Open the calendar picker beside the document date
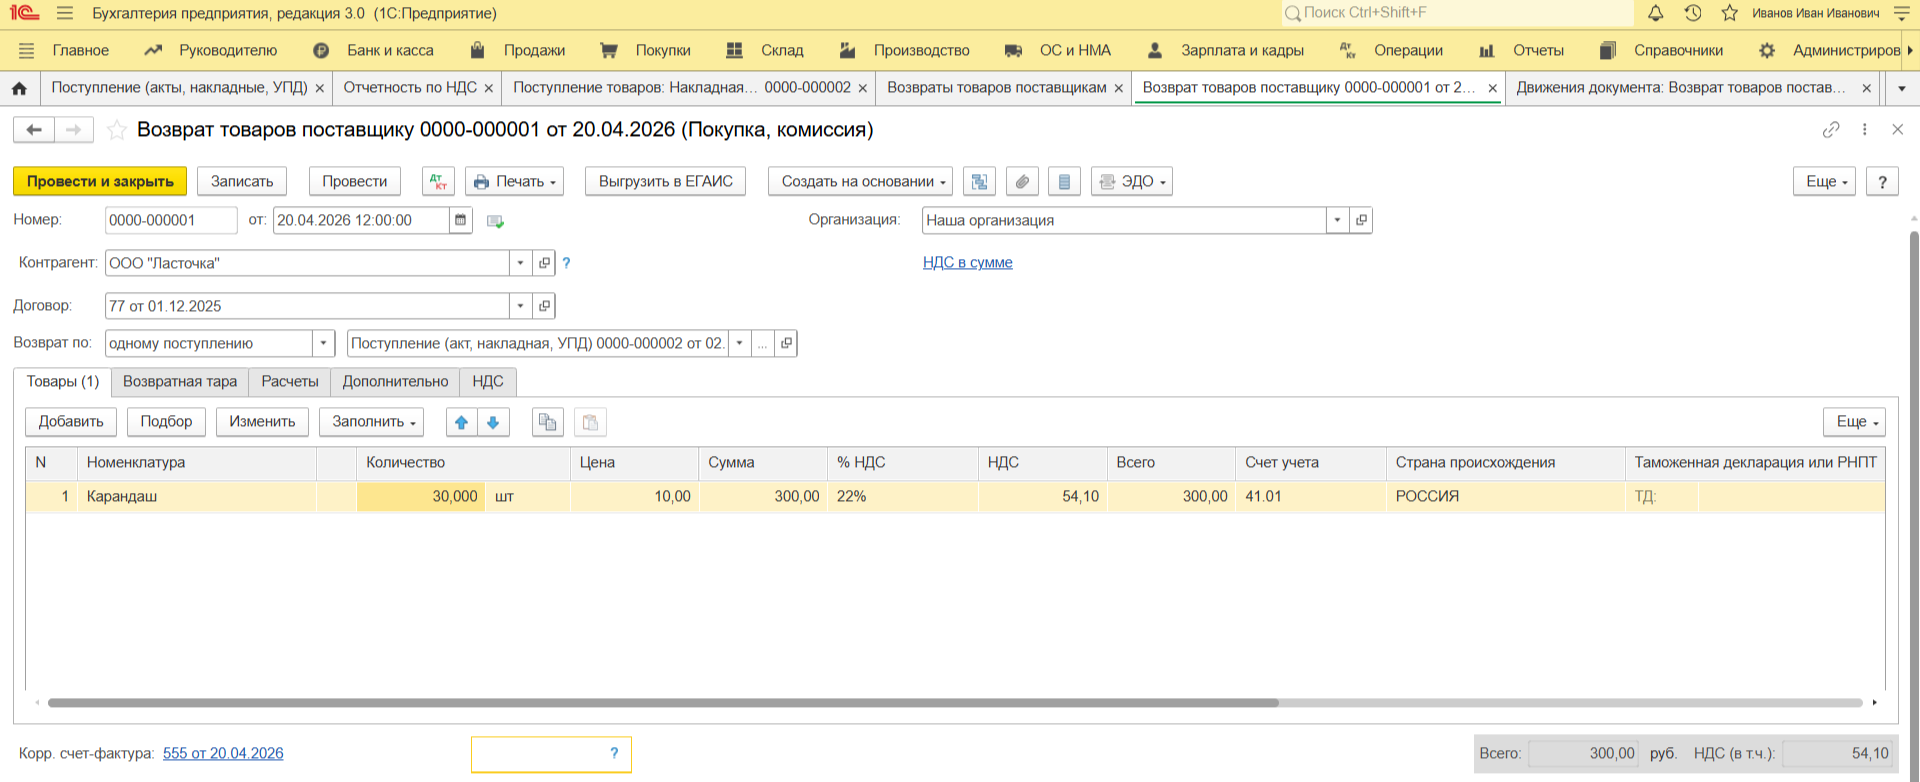This screenshot has height=782, width=1920. click(x=460, y=220)
